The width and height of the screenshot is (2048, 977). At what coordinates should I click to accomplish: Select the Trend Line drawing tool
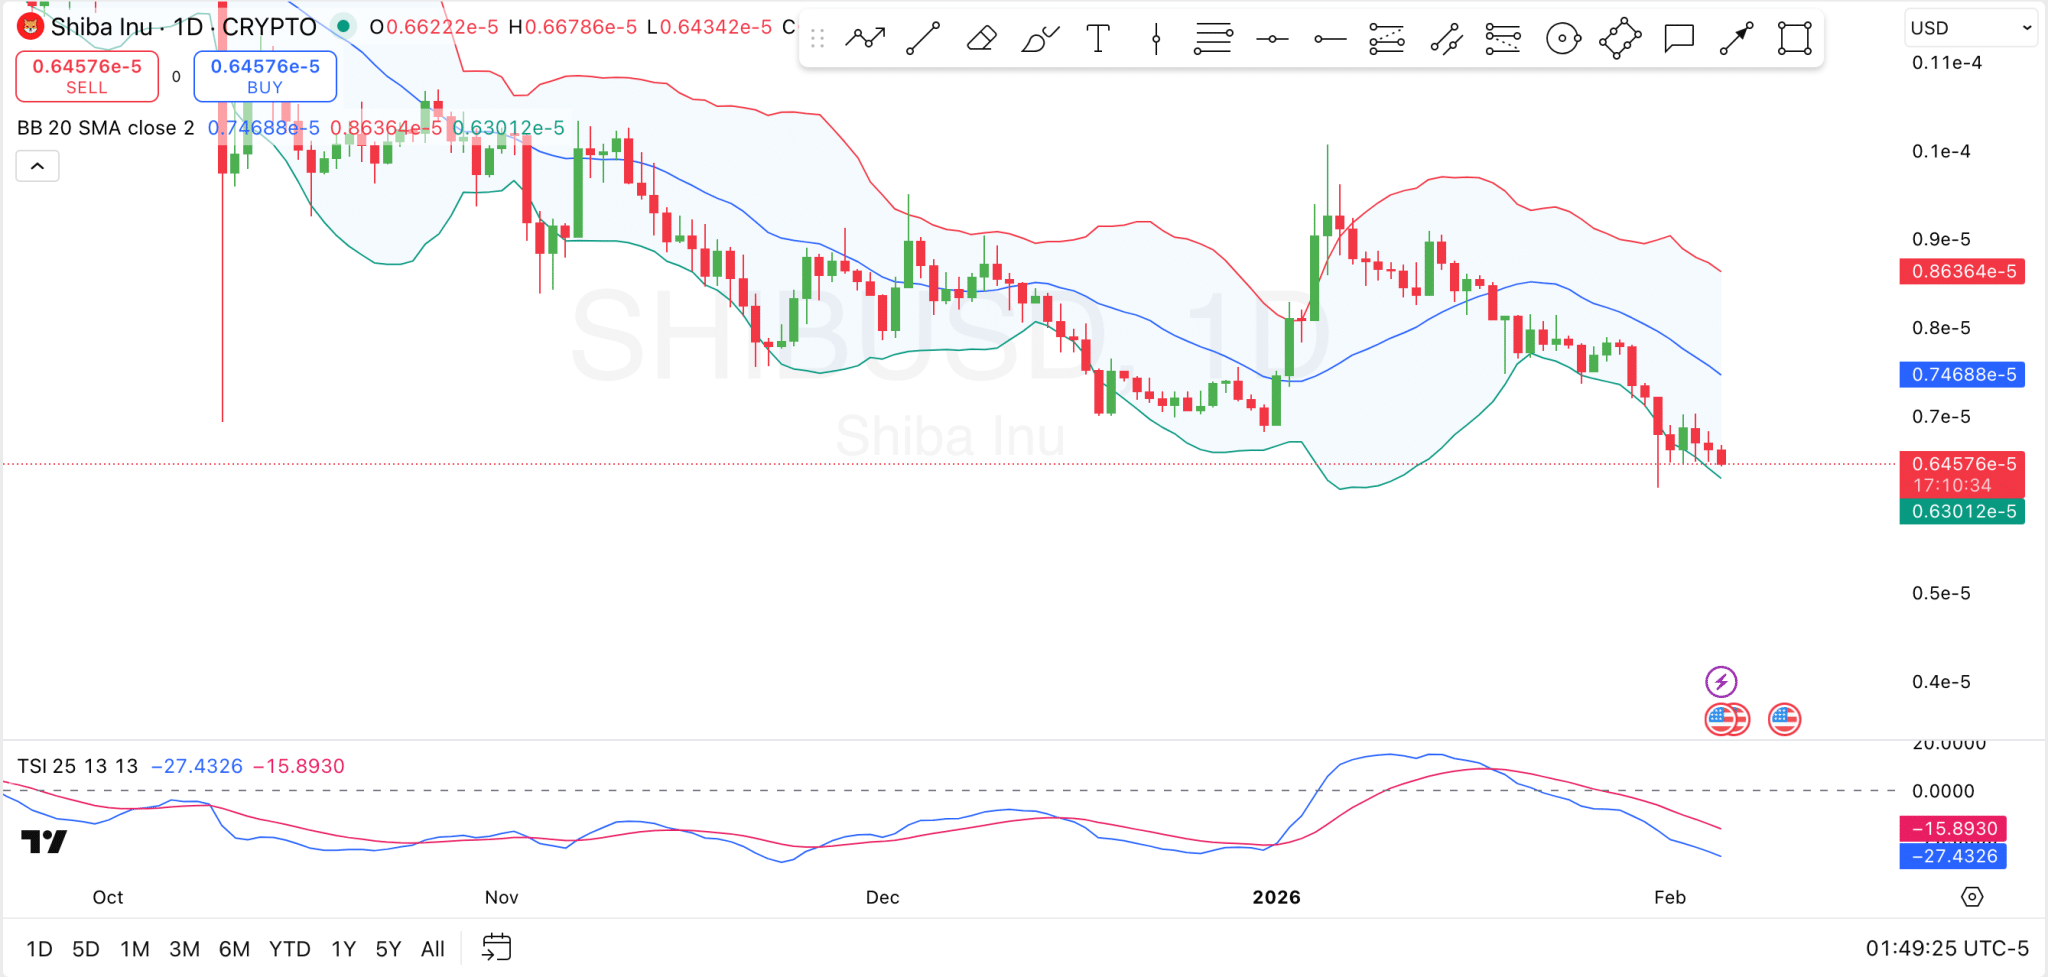(x=923, y=38)
